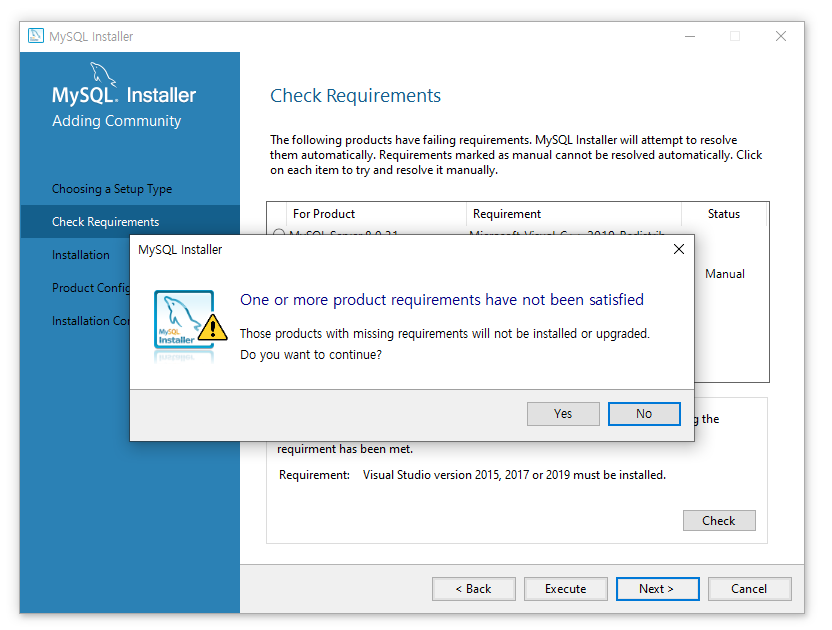Click the Manual status cell

click(x=724, y=274)
